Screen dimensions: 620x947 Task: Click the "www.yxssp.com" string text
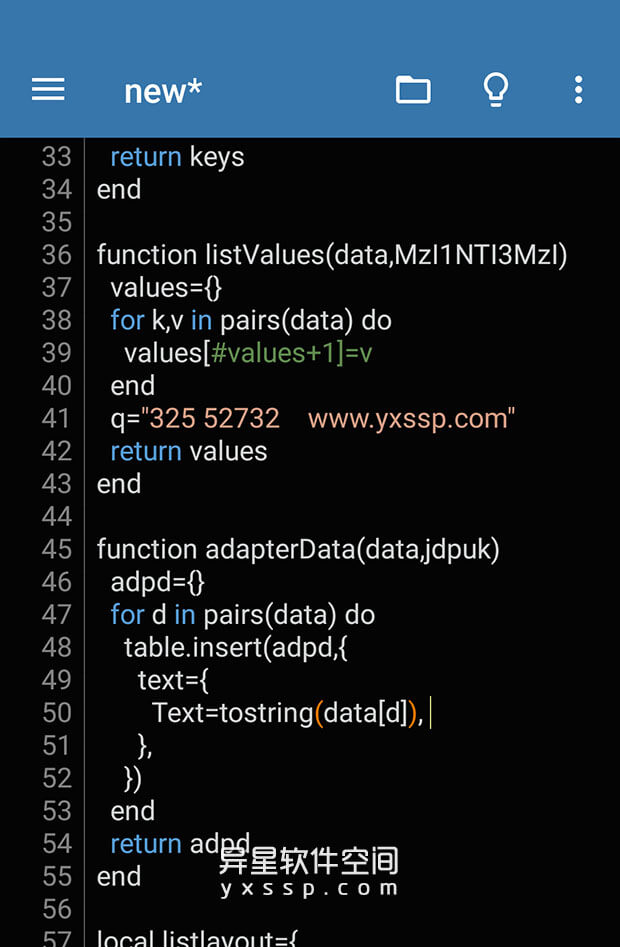pos(411,418)
